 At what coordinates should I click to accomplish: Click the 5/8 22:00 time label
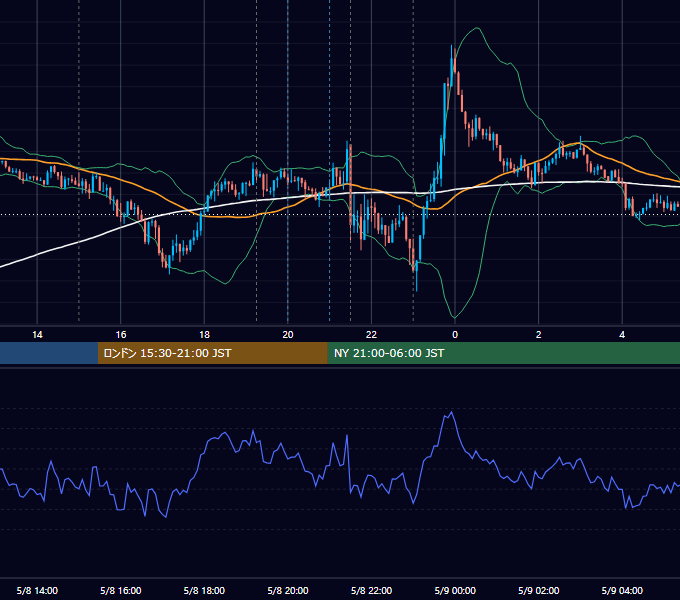[371, 590]
